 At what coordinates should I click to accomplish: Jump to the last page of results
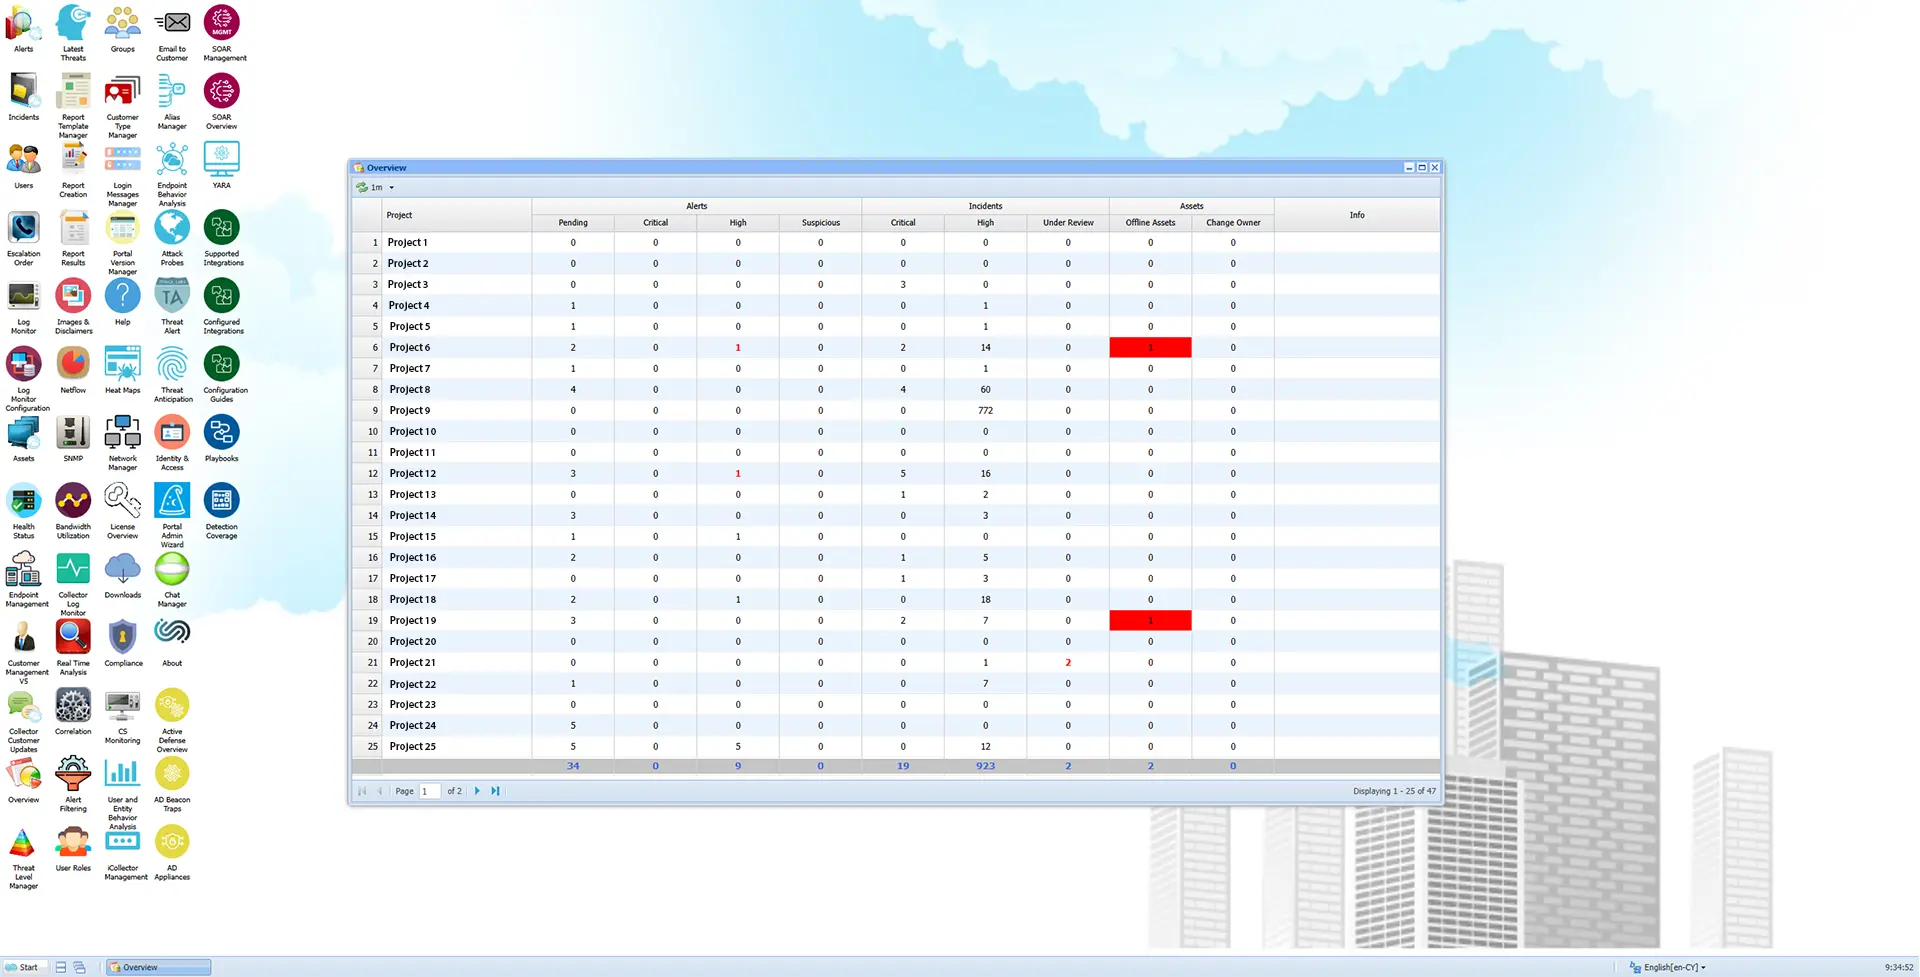[494, 791]
